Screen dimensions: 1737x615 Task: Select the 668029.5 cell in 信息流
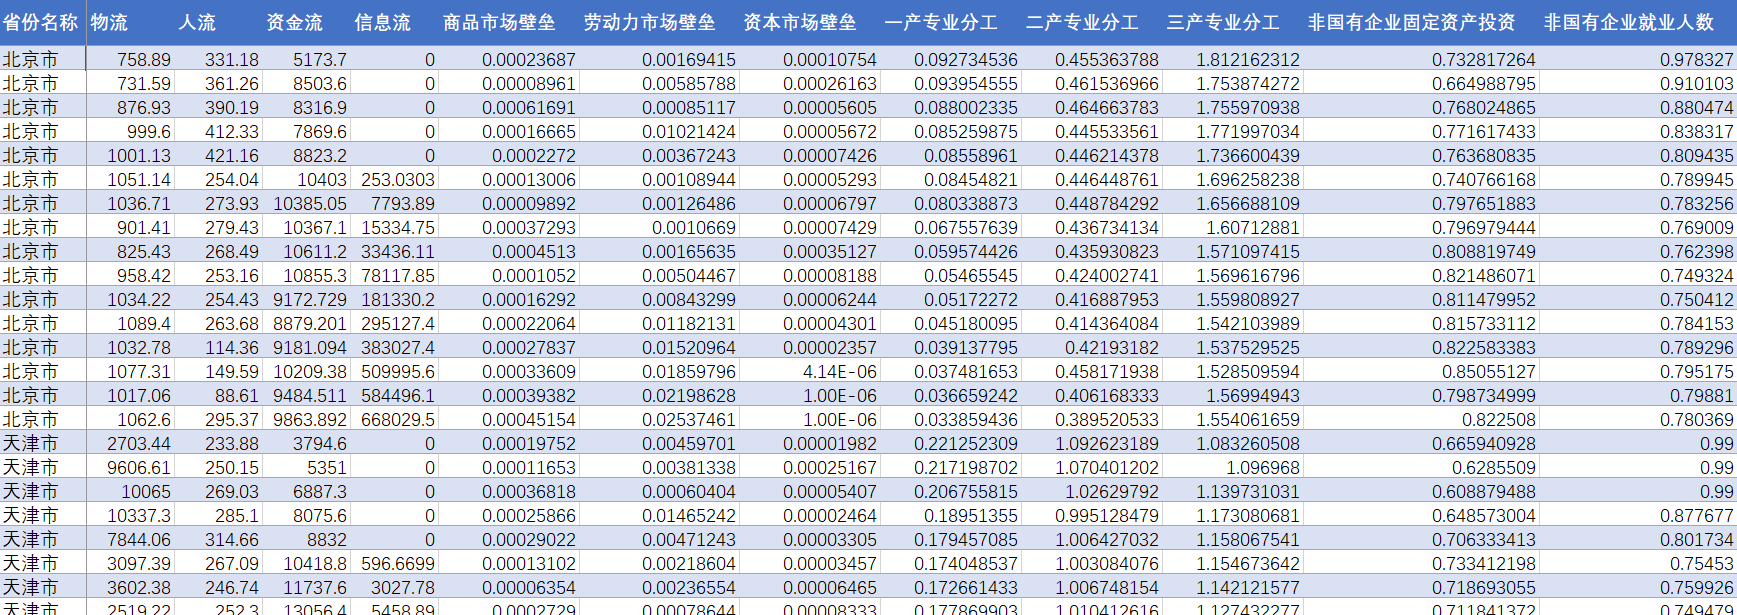[x=398, y=420]
